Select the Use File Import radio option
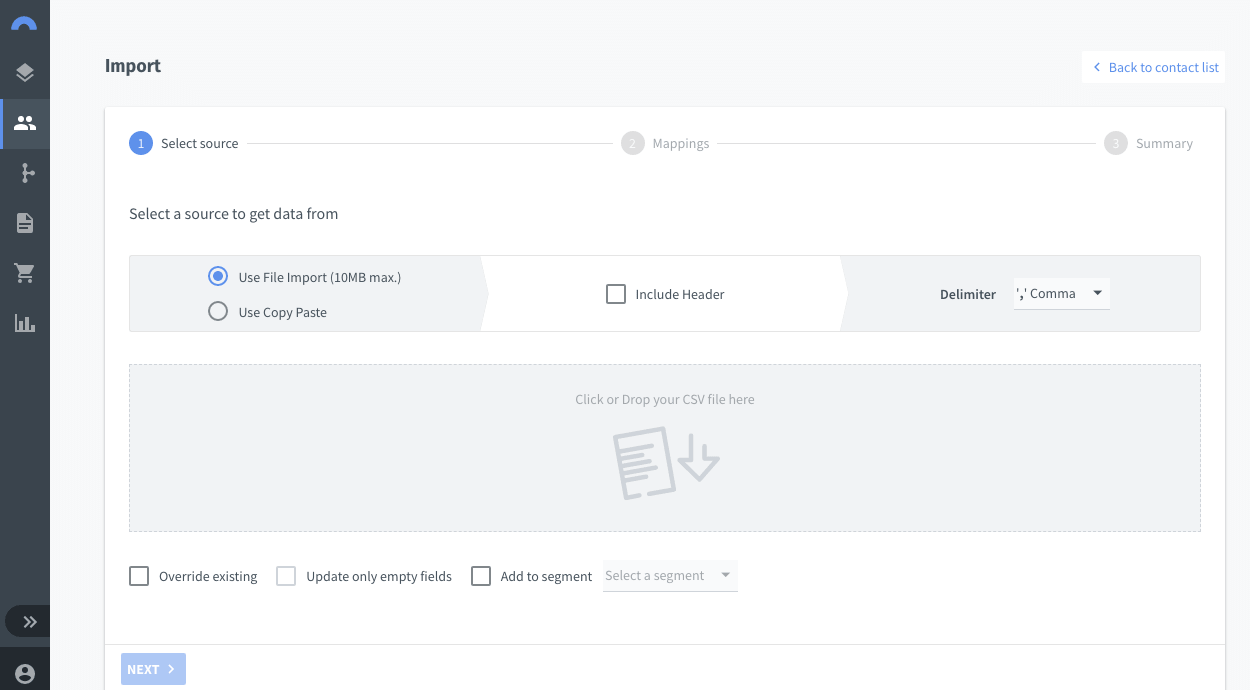 pyautogui.click(x=218, y=277)
